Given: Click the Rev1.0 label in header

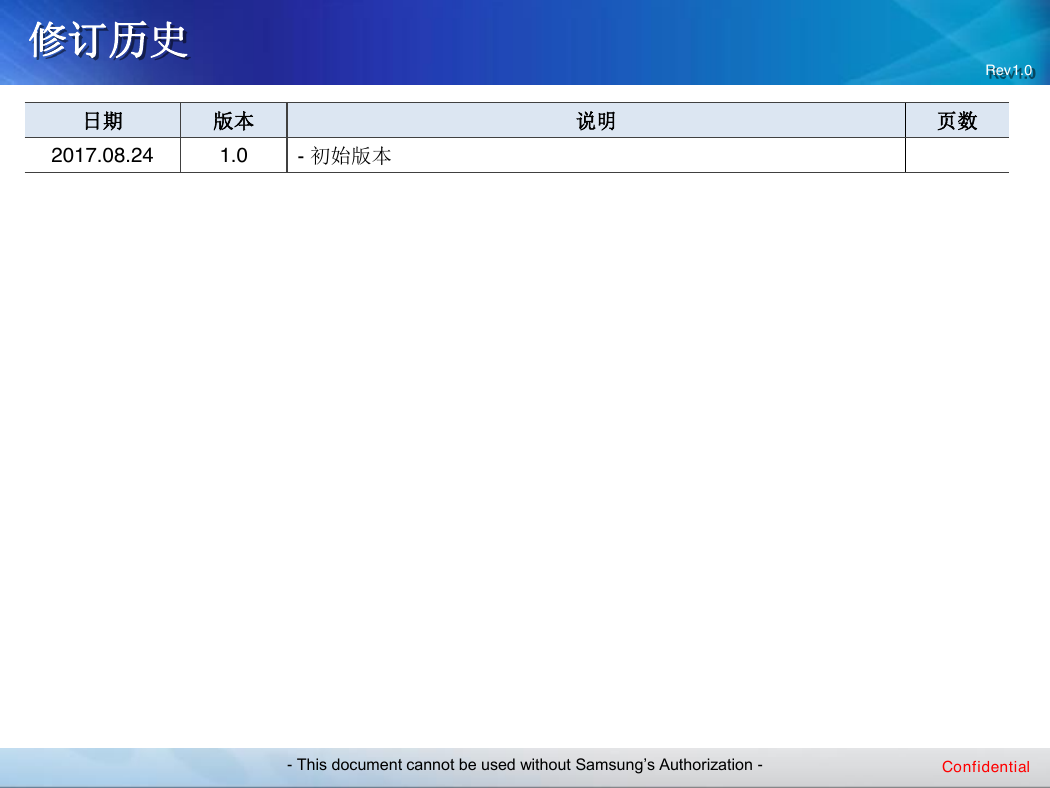Looking at the screenshot, I should click(x=1009, y=70).
